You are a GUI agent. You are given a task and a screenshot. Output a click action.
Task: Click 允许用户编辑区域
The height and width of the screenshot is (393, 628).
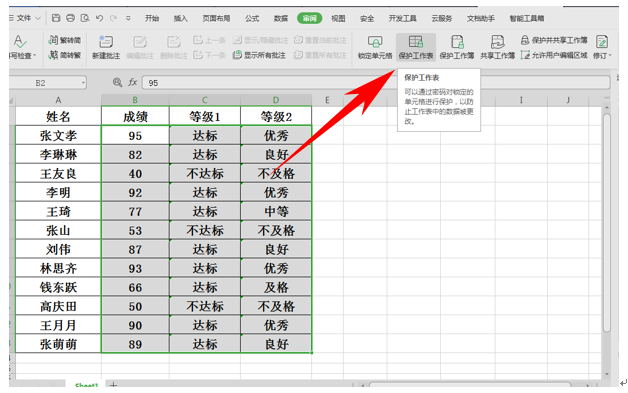pyautogui.click(x=554, y=55)
